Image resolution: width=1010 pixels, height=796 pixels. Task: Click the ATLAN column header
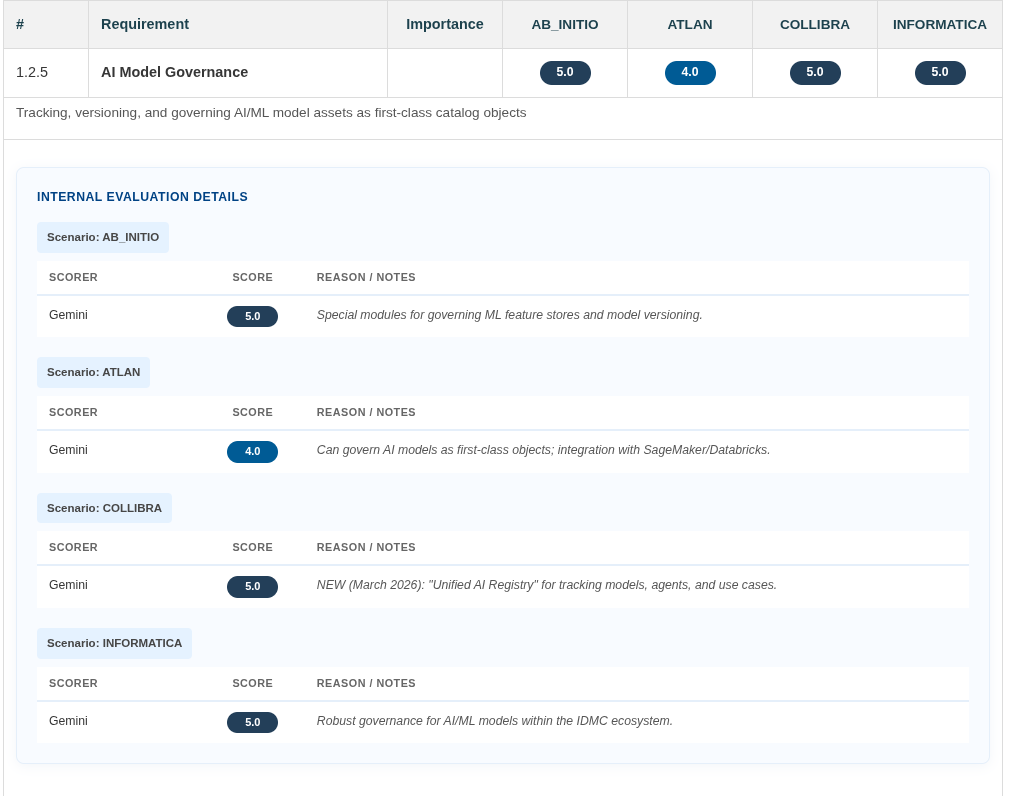click(690, 24)
